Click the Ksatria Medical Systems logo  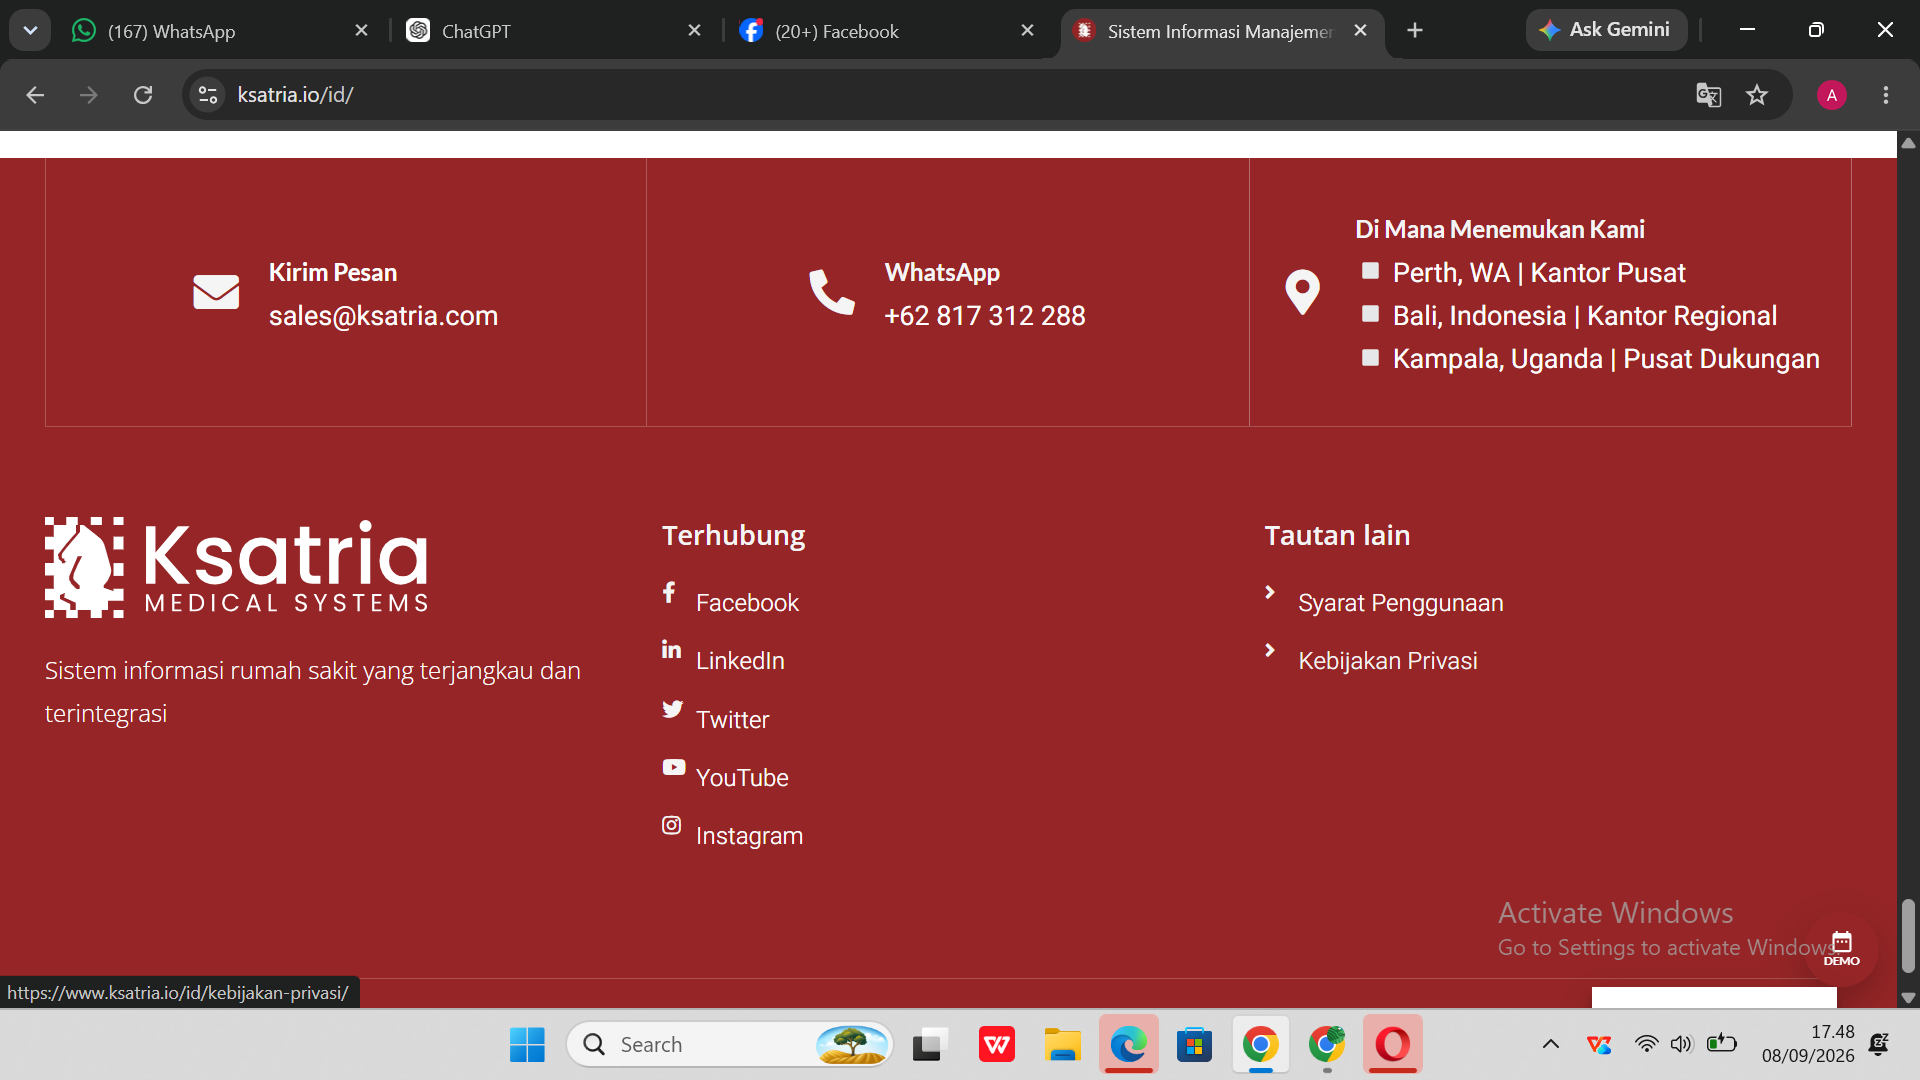pyautogui.click(x=236, y=567)
